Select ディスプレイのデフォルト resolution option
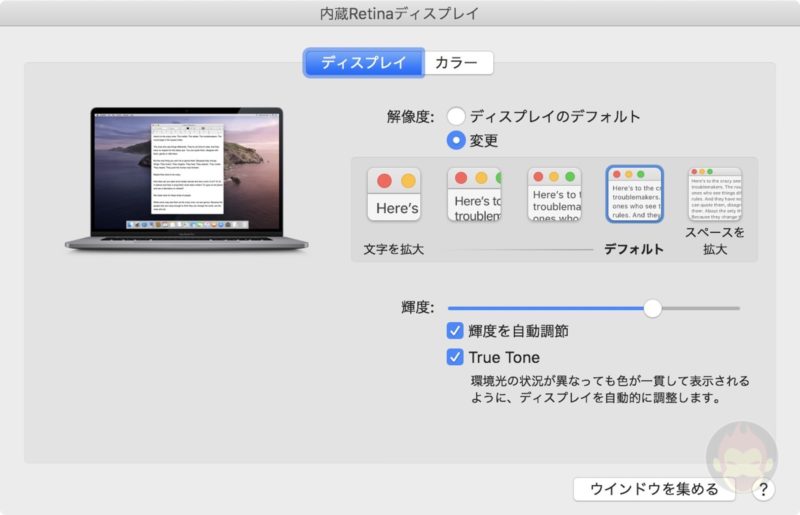This screenshot has width=800, height=515. 456,116
